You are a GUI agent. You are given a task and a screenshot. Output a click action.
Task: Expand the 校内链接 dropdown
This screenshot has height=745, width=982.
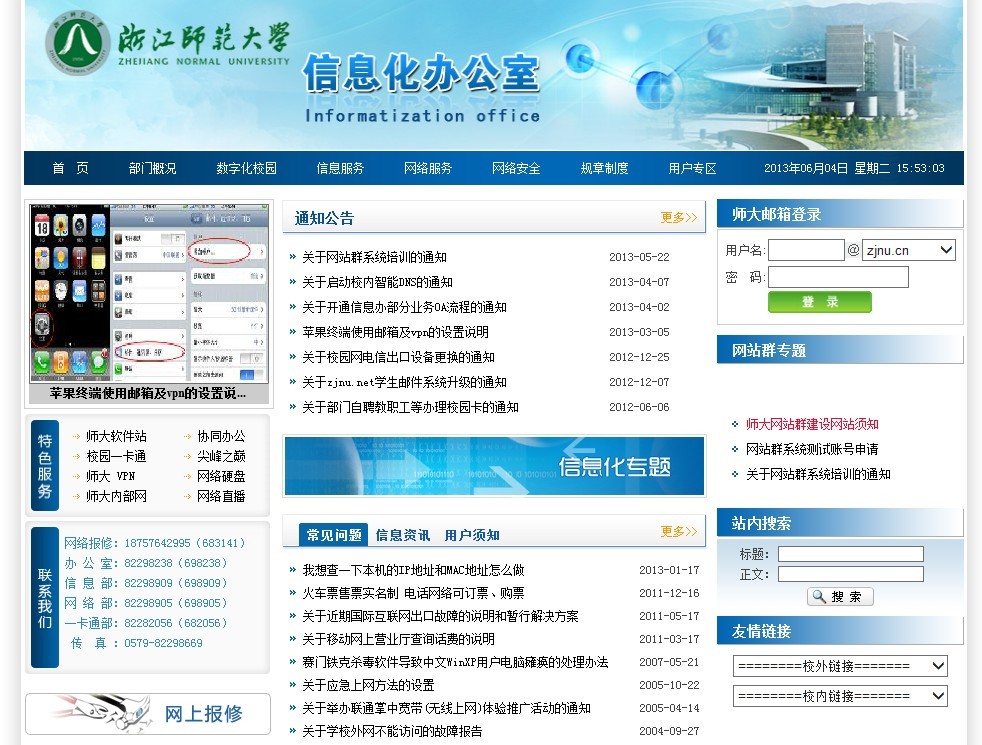point(839,696)
